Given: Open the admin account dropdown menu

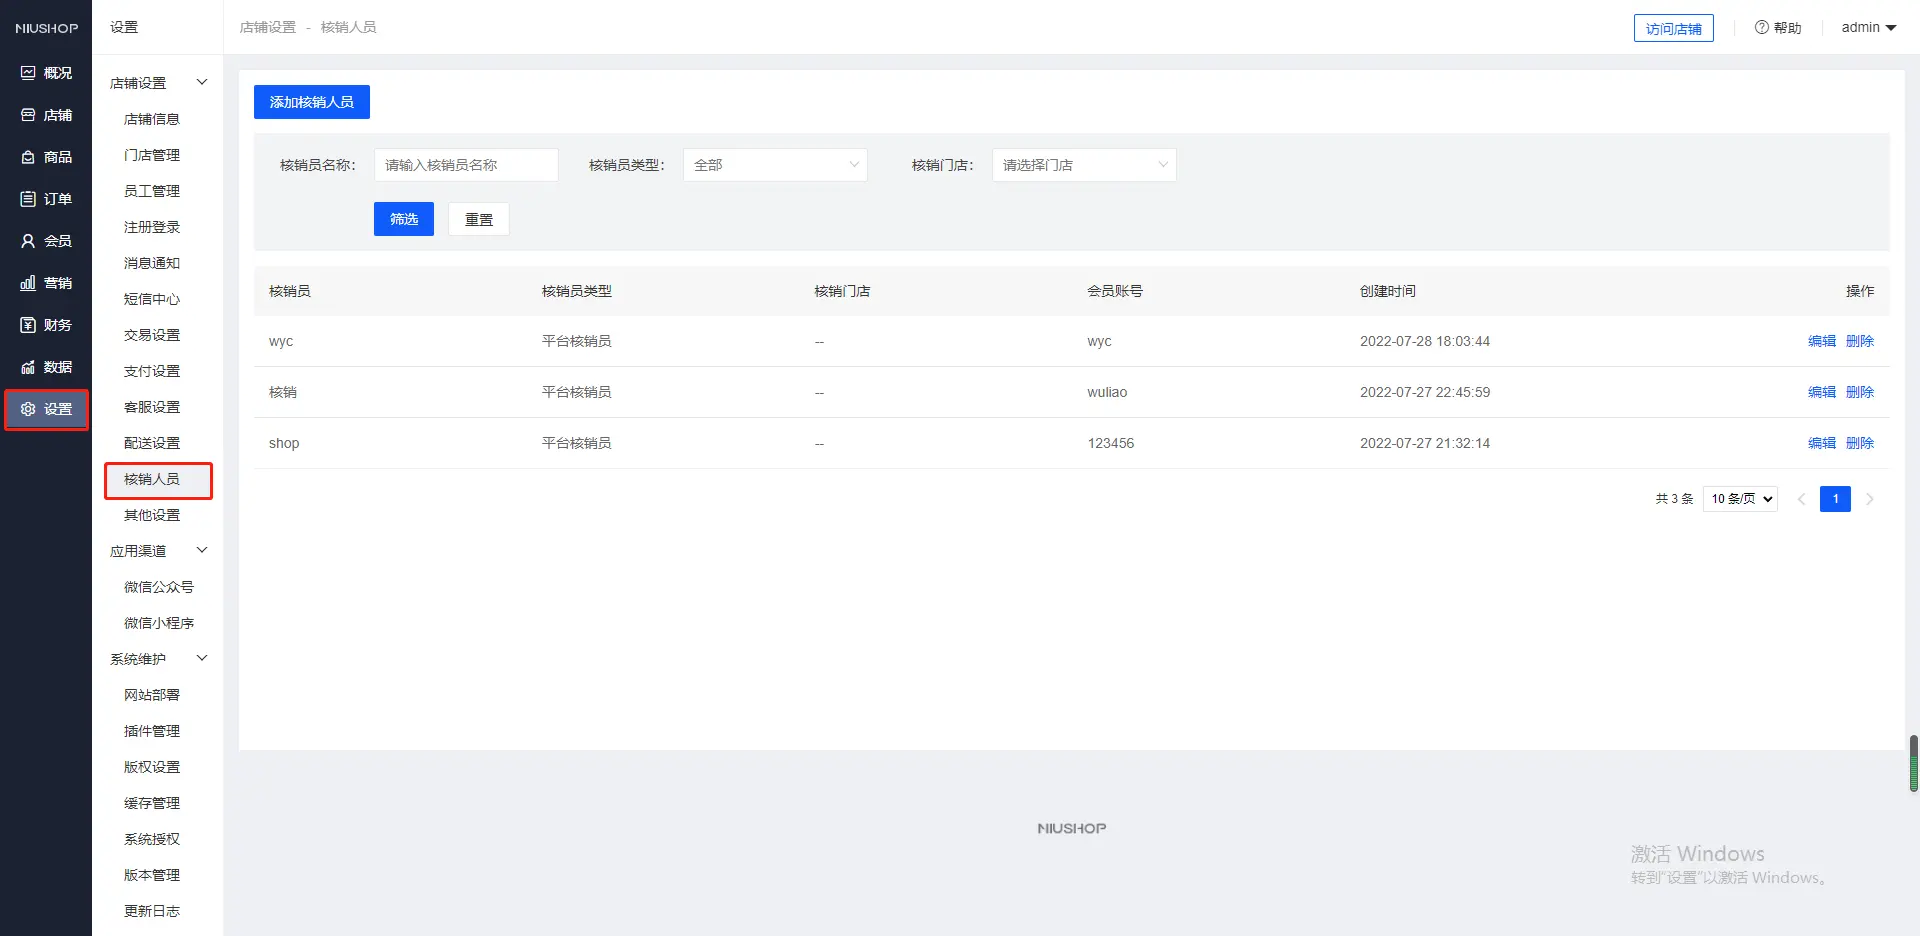Looking at the screenshot, I should coord(1868,28).
